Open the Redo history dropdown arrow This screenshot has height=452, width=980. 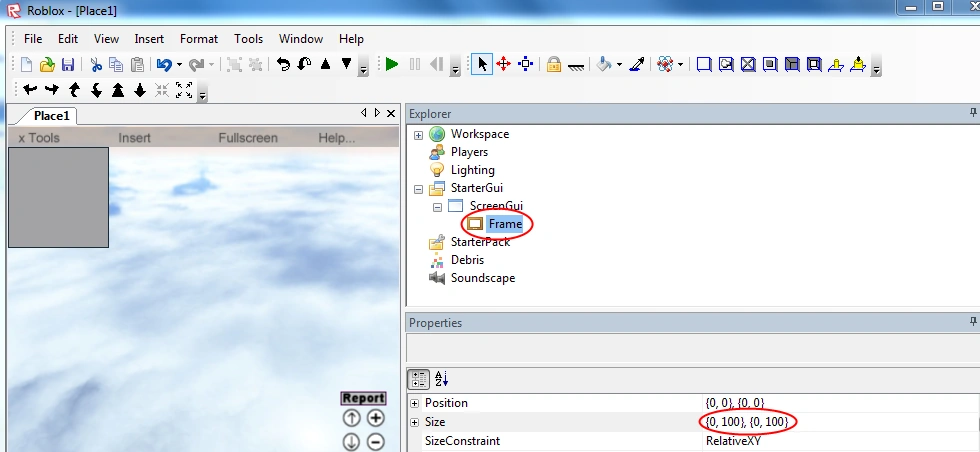pyautogui.click(x=212, y=64)
